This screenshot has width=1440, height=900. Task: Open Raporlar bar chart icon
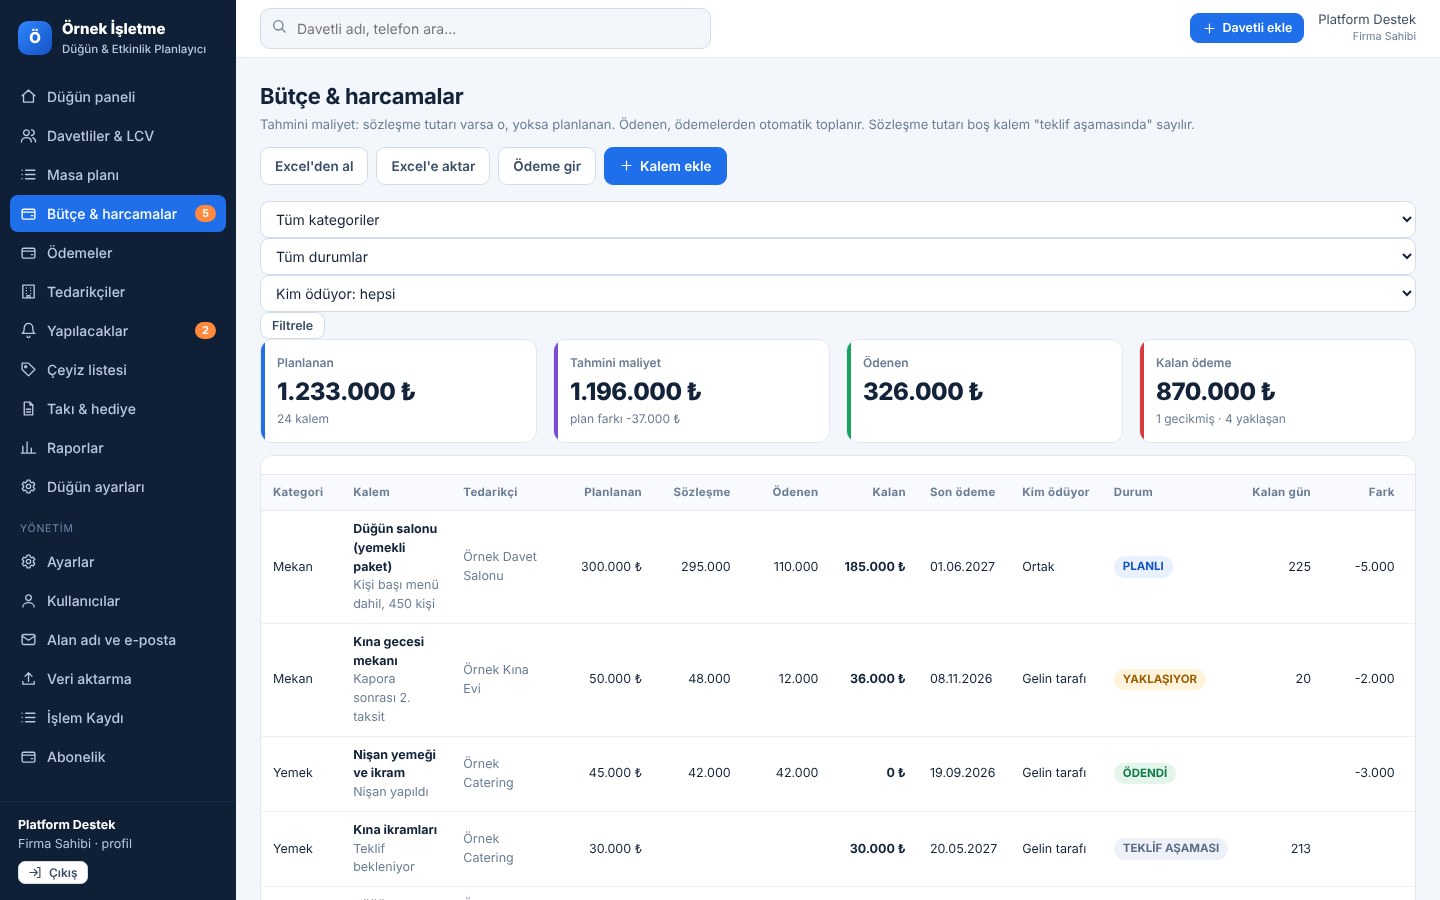(28, 448)
